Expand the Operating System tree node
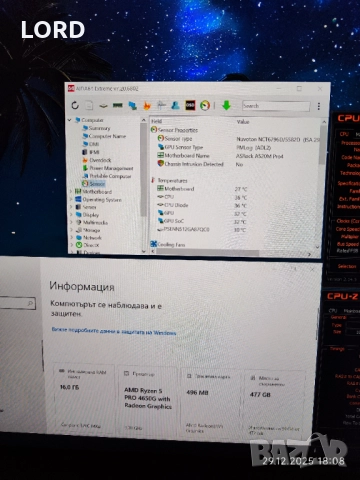360x480 pixels. point(71,199)
